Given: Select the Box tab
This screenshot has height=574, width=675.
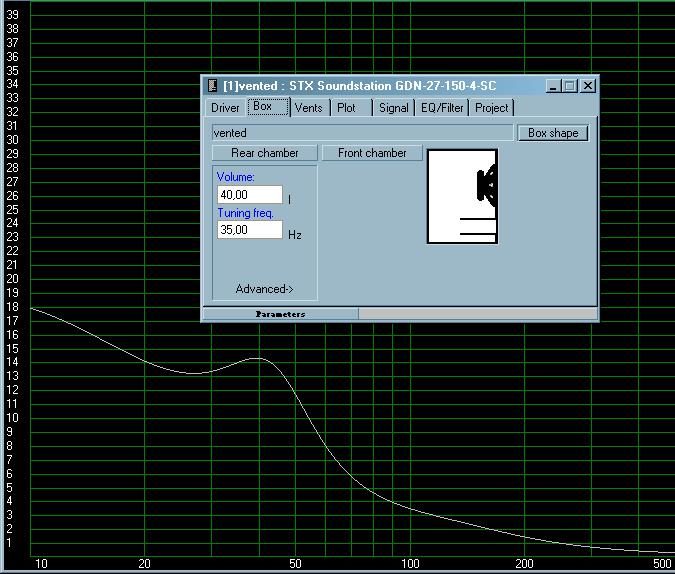Looking at the screenshot, I should point(264,107).
